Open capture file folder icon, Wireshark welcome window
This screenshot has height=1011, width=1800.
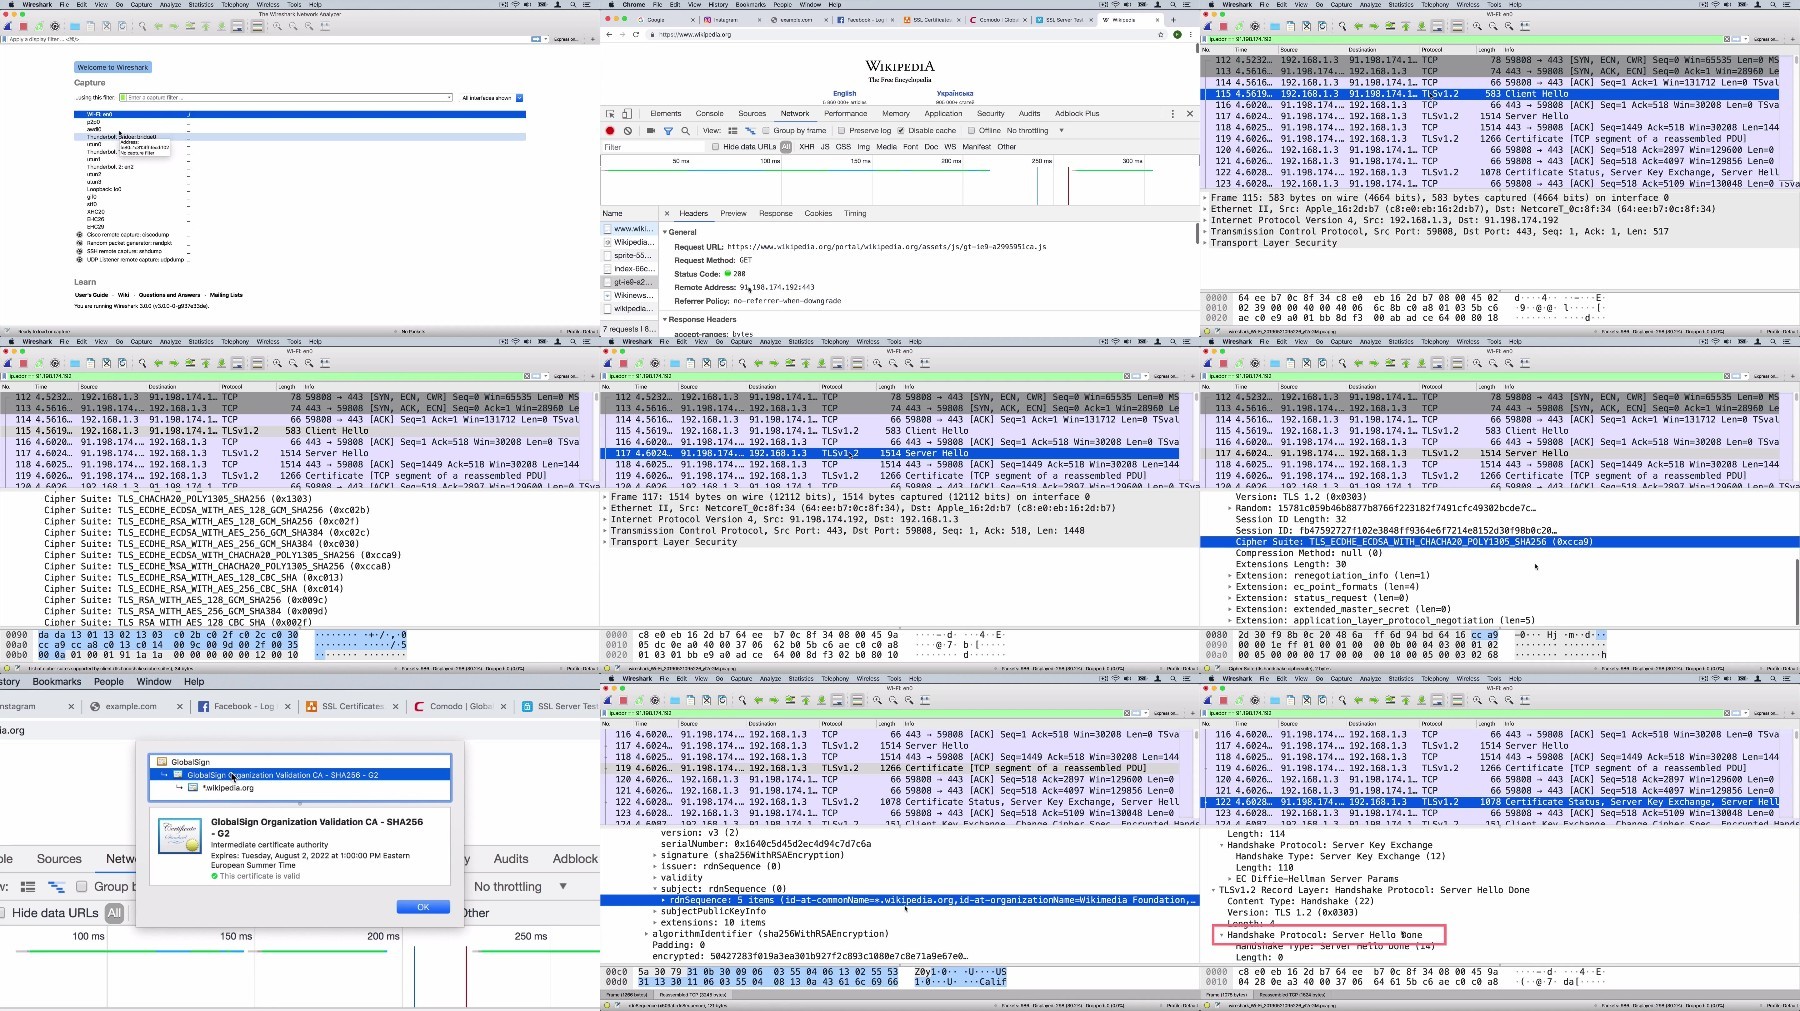pos(75,26)
